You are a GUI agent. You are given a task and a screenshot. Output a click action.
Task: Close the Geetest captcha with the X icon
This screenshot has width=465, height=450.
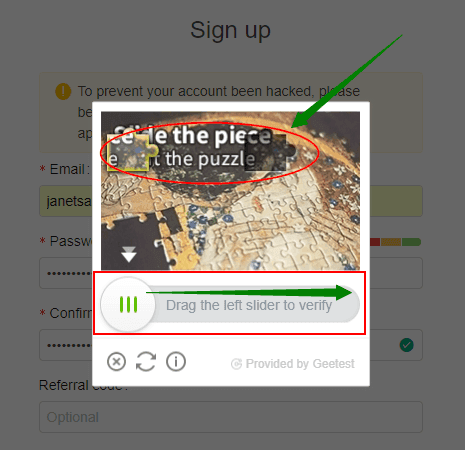tap(116, 362)
